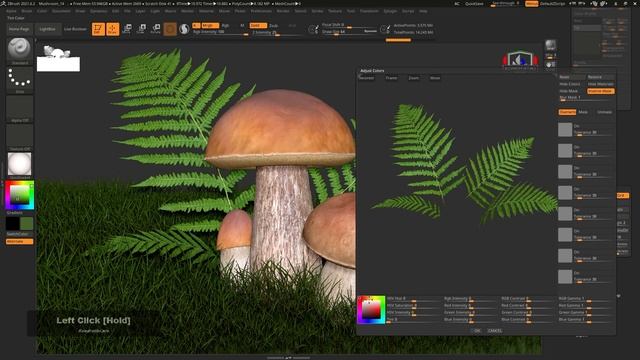
Task: Open the material sphere selector
Action: pos(19,164)
